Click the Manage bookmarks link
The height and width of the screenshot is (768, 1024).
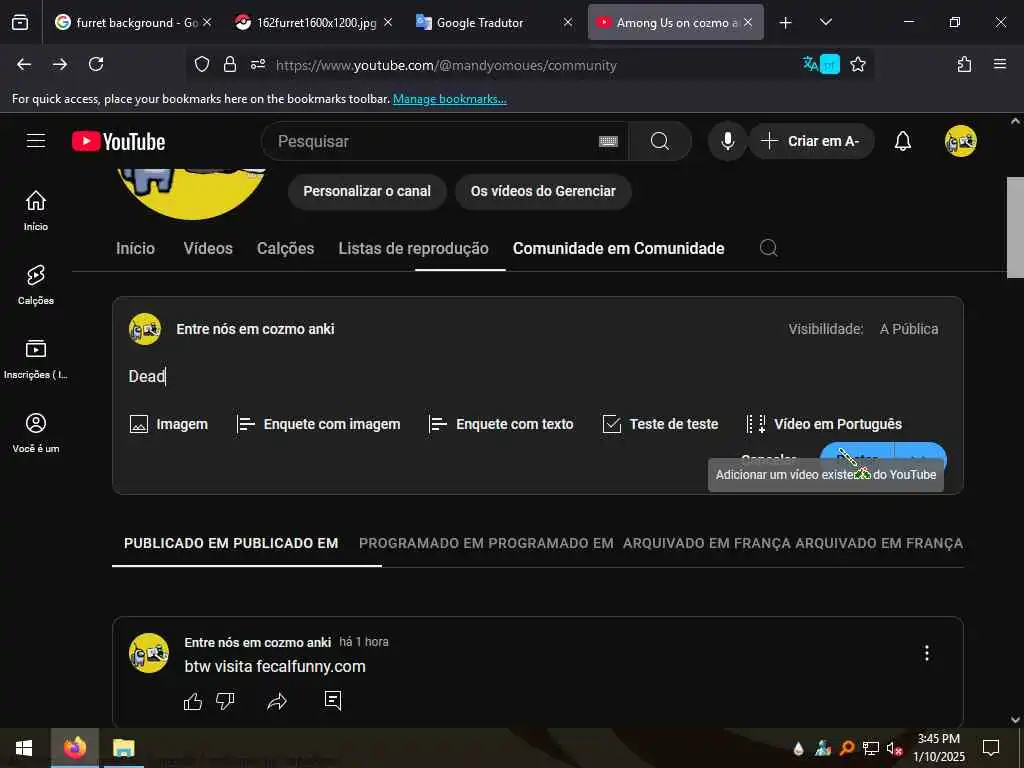click(449, 99)
